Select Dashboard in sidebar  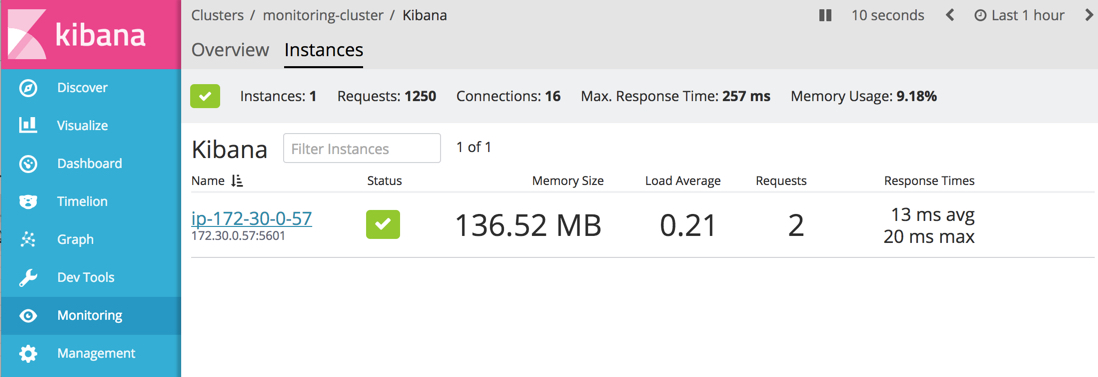(x=90, y=164)
